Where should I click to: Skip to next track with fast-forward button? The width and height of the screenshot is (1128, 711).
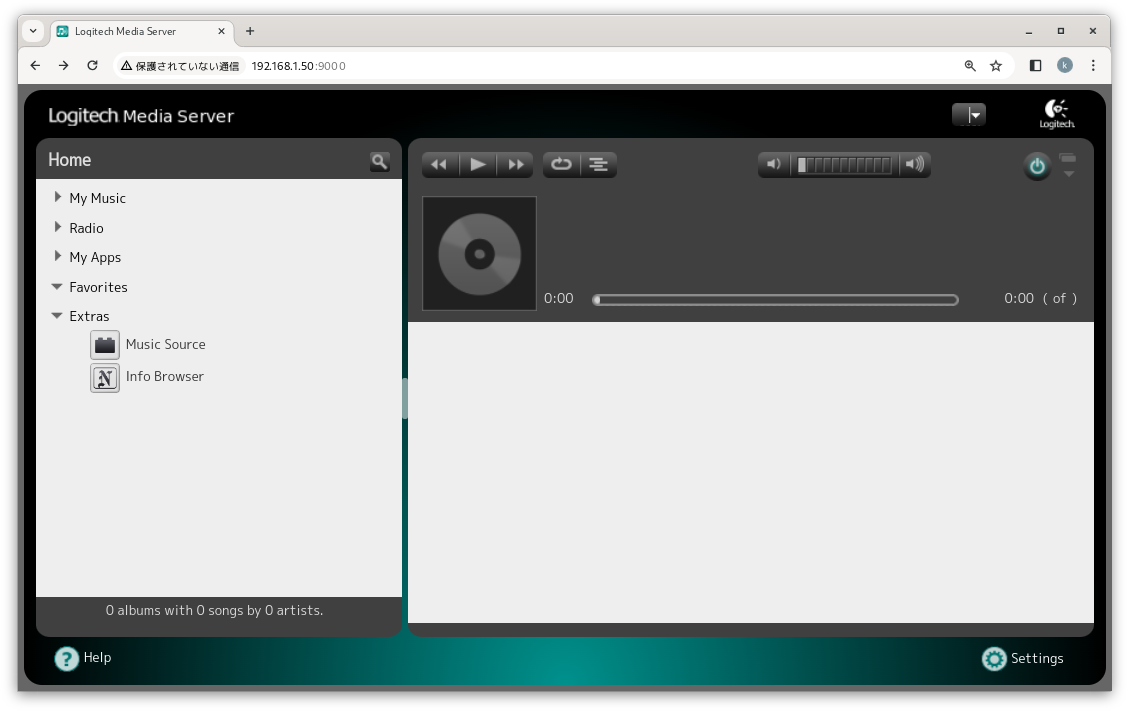(516, 165)
